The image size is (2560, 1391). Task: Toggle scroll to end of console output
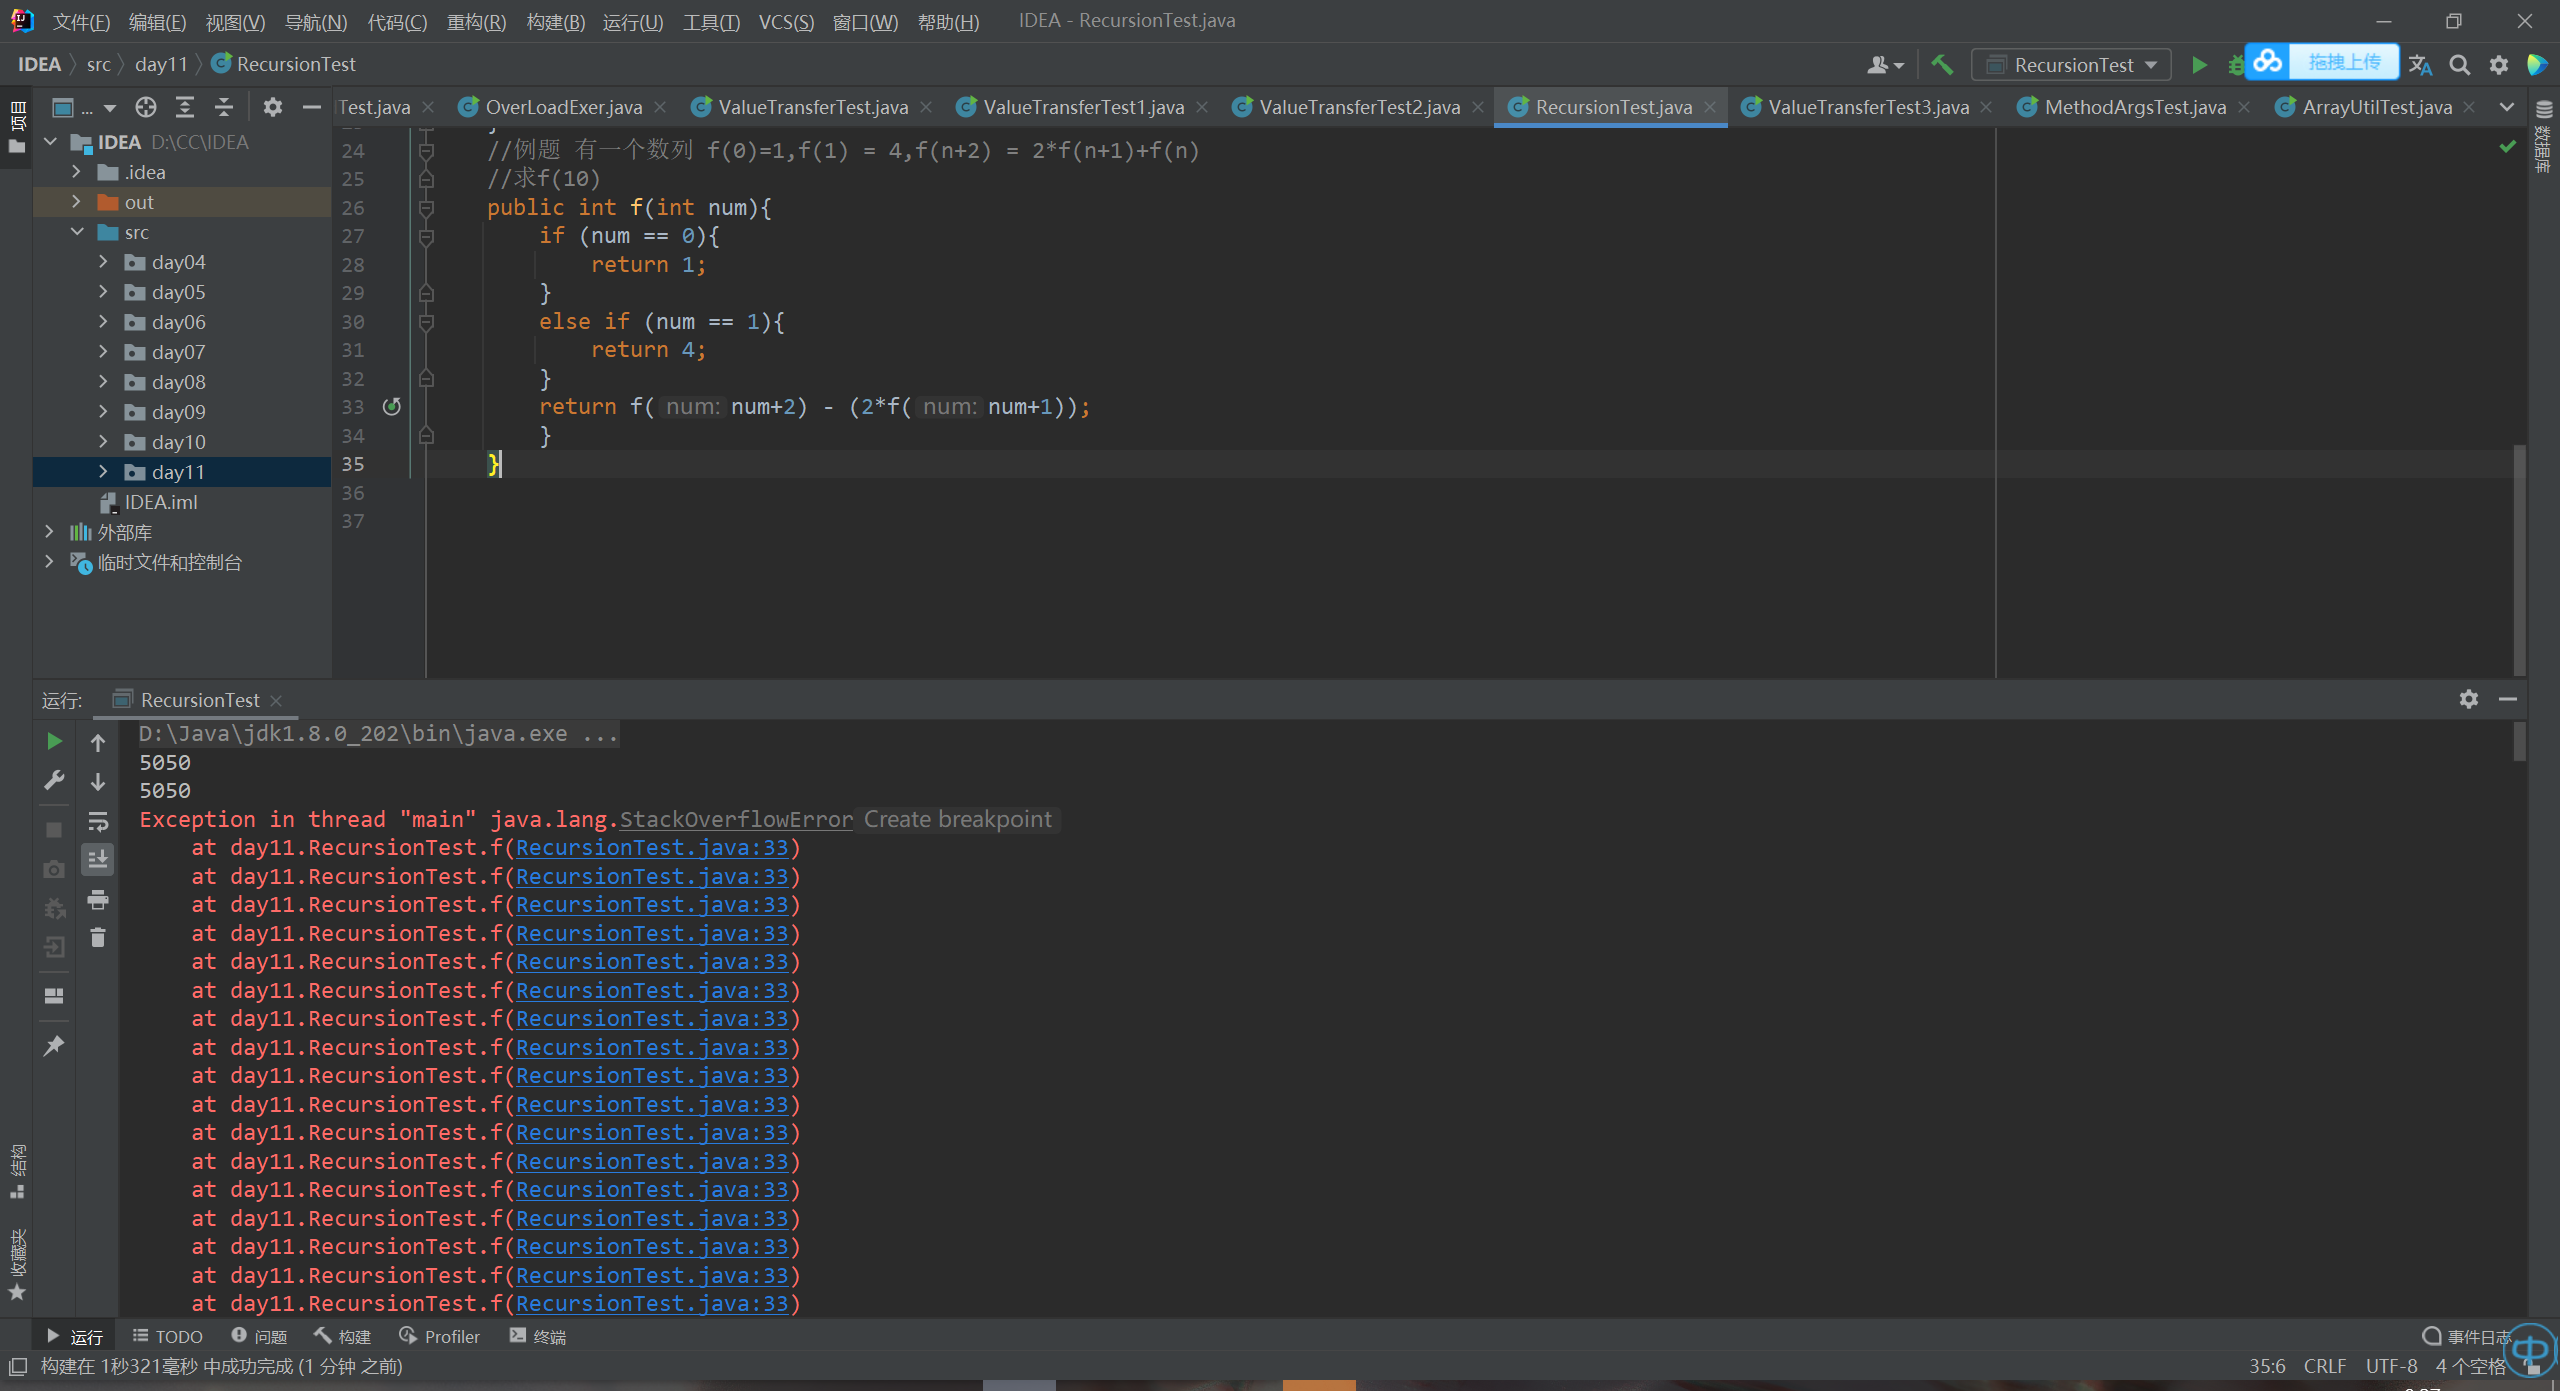(98, 860)
